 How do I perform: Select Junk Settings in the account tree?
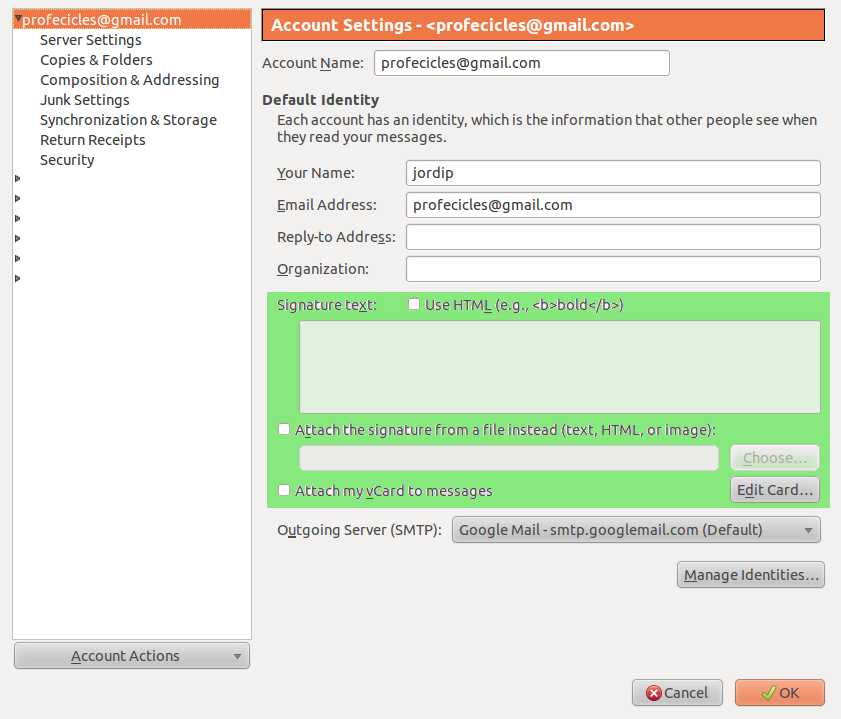coord(84,100)
